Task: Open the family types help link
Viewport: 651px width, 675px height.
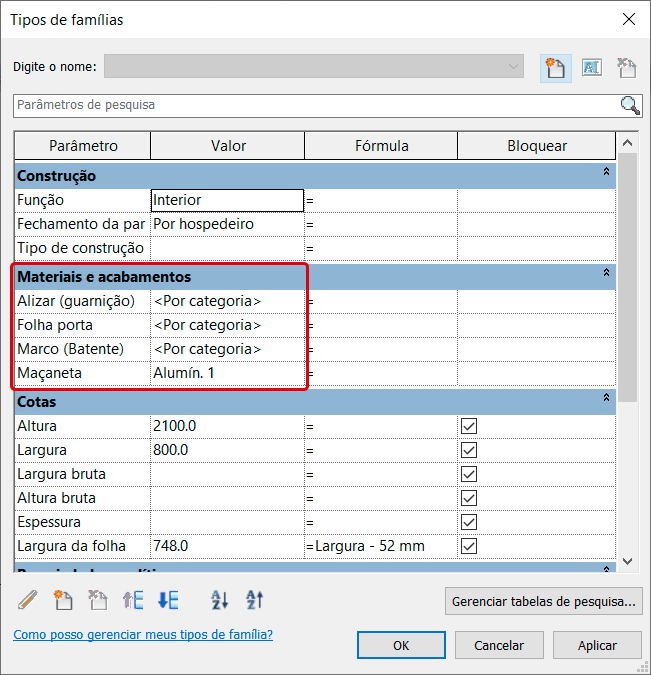Action: [143, 635]
